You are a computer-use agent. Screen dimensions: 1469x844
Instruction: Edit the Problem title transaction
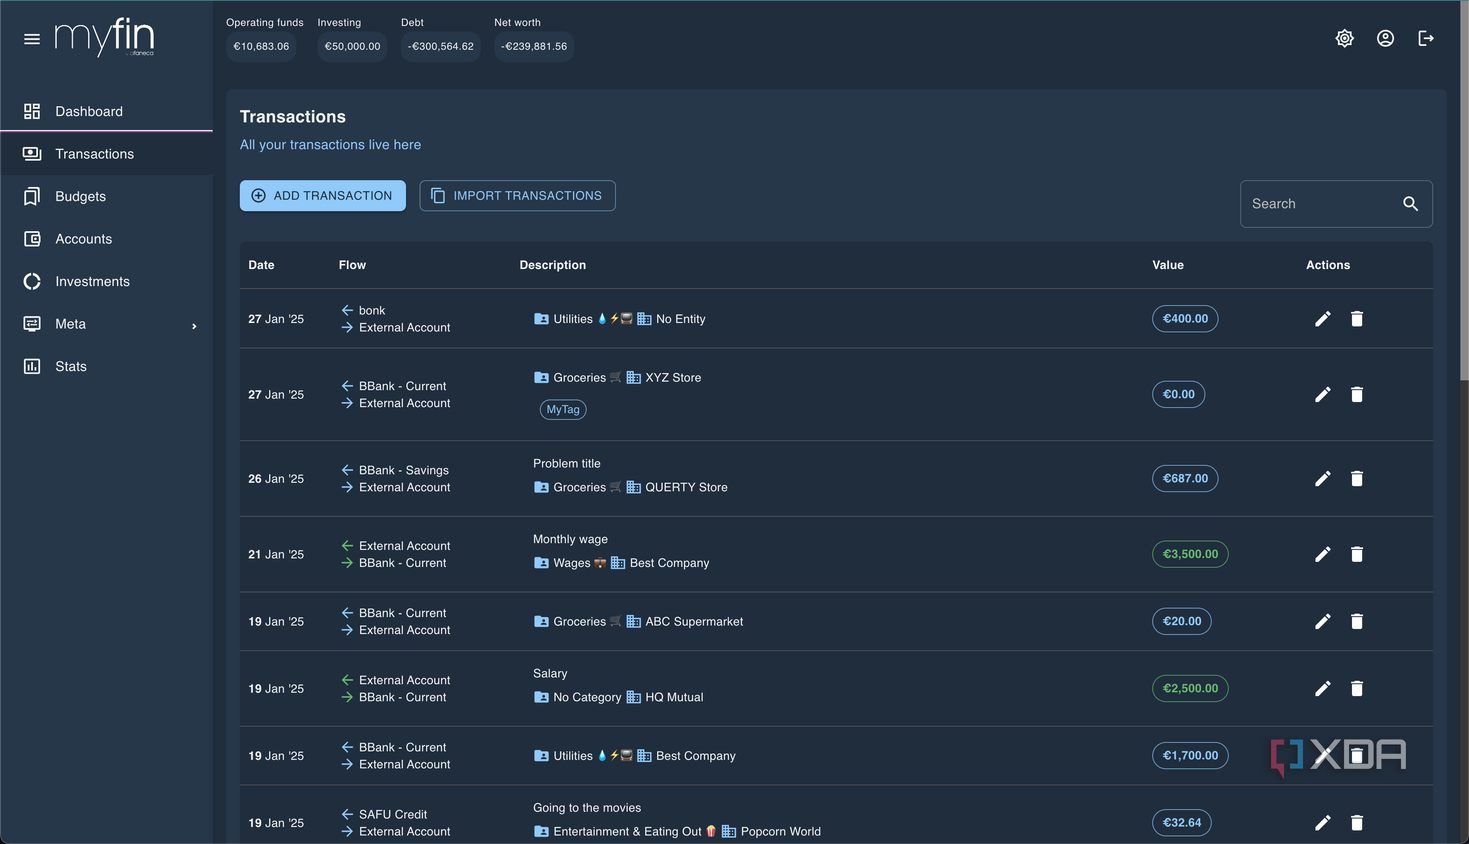[1322, 479]
